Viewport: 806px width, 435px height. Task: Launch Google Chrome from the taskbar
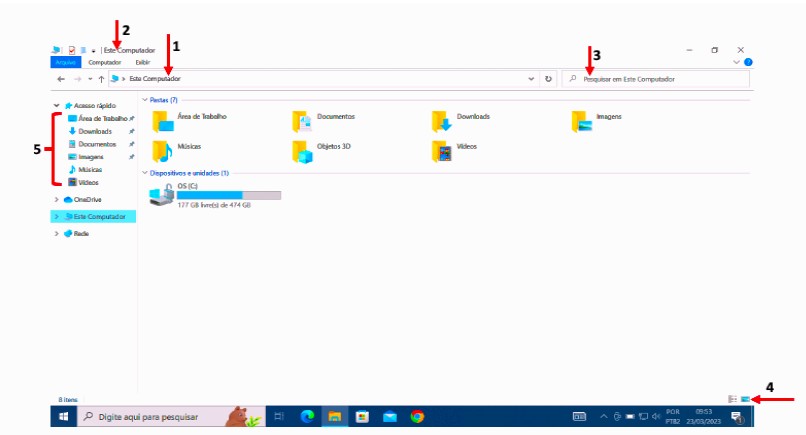click(417, 416)
